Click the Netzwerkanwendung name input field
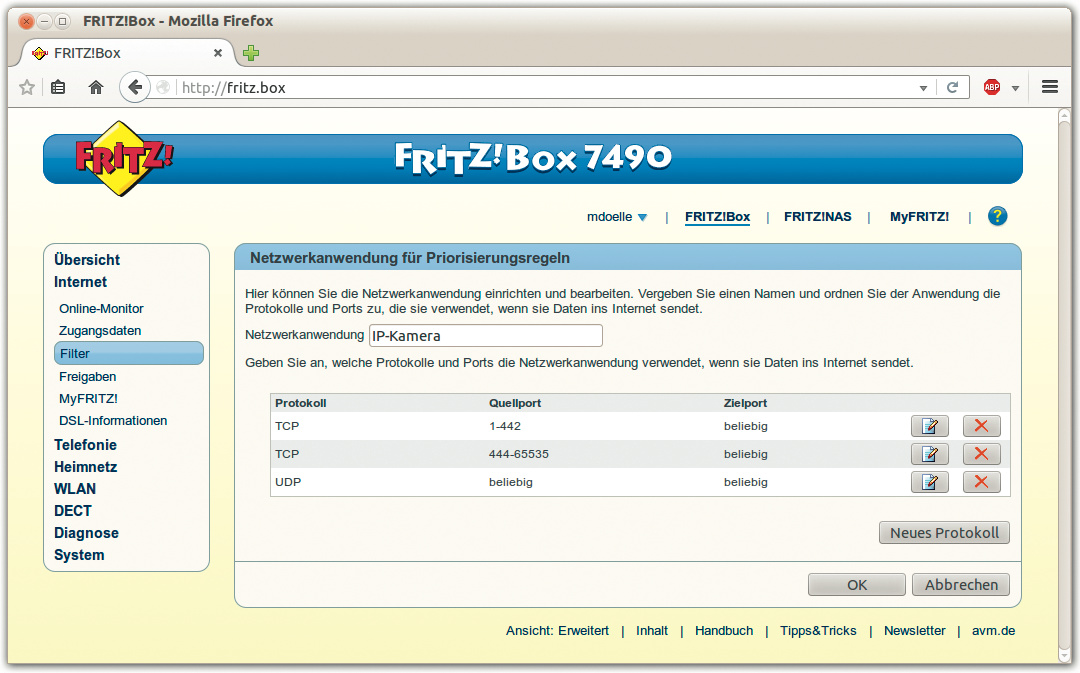The width and height of the screenshot is (1080, 673). pyautogui.click(x=485, y=336)
